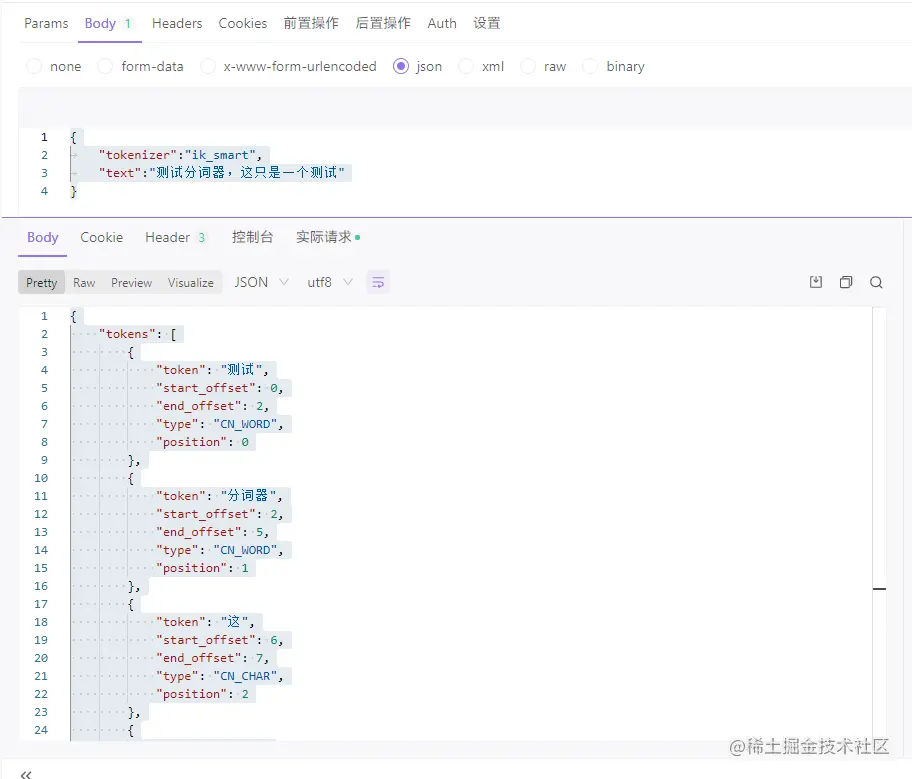Click the "token": "这" line
Viewport: 912px width, 779px height.
coord(205,623)
